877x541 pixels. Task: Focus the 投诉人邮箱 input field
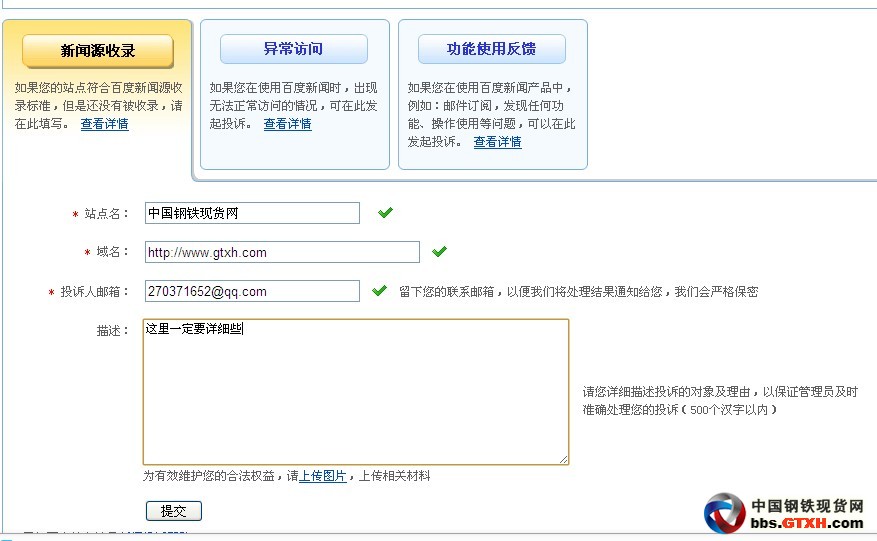point(252,291)
